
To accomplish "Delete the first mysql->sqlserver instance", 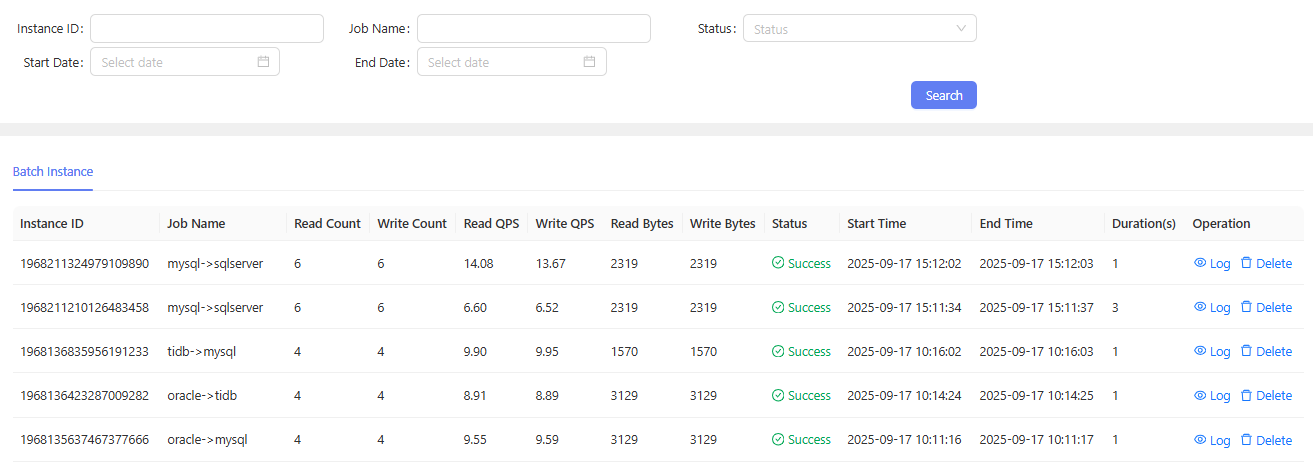I will pyautogui.click(x=1266, y=263).
